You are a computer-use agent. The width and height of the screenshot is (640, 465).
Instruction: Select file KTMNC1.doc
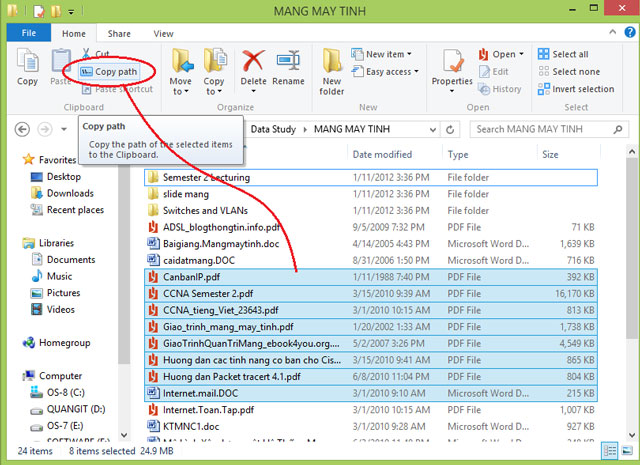click(x=371, y=427)
